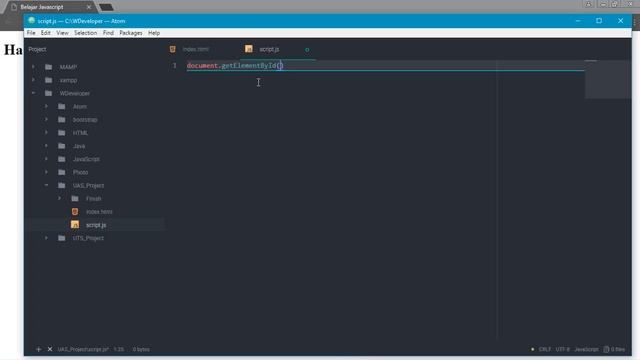Select the script.js editor tab
Screen dimensions: 640x360
pos(269,49)
